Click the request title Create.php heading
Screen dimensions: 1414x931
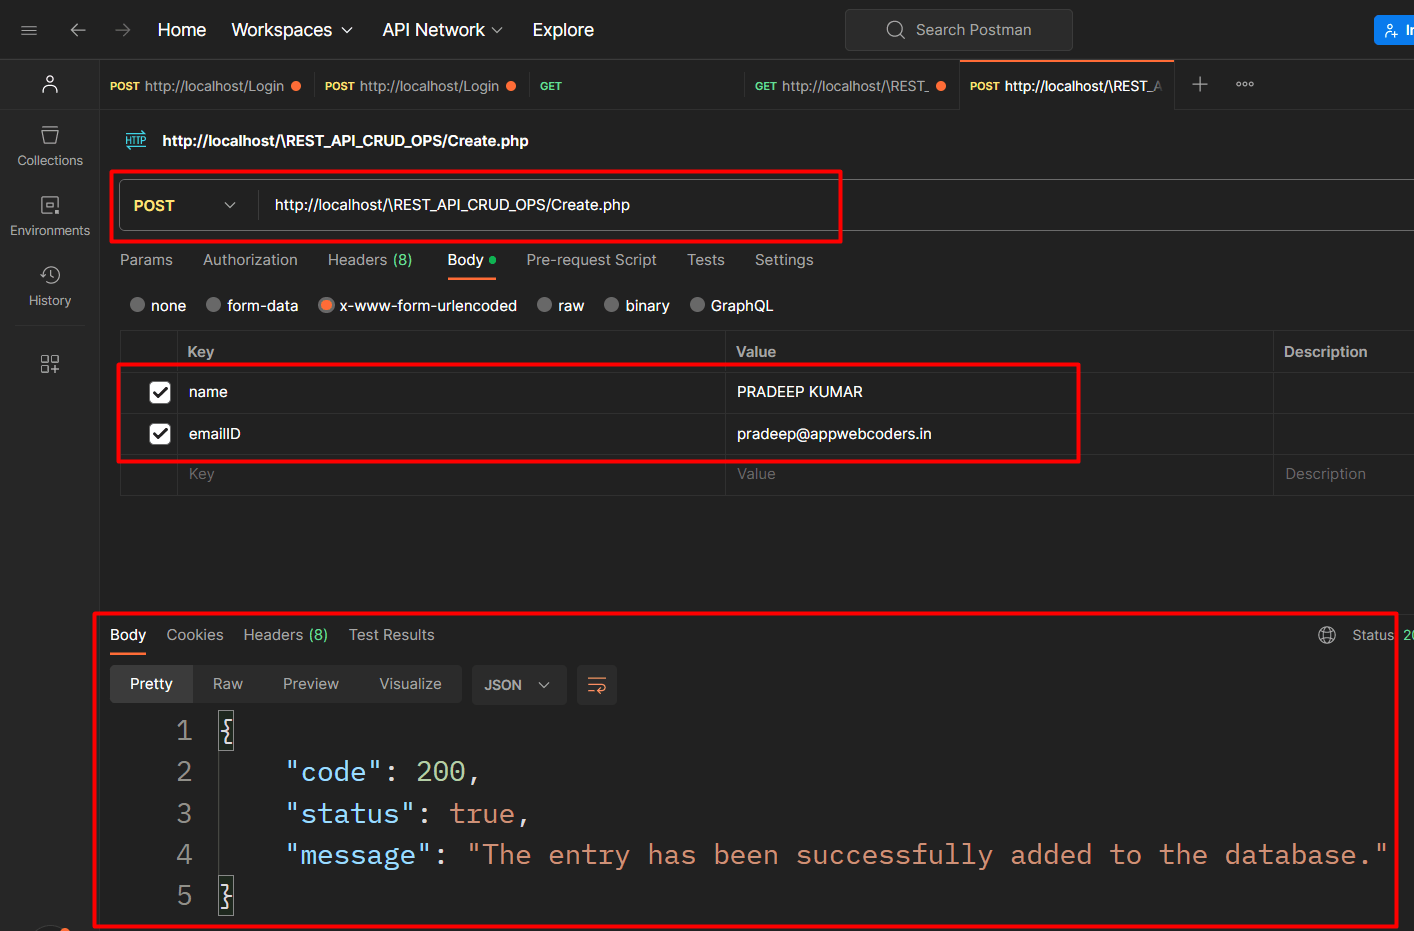(345, 141)
